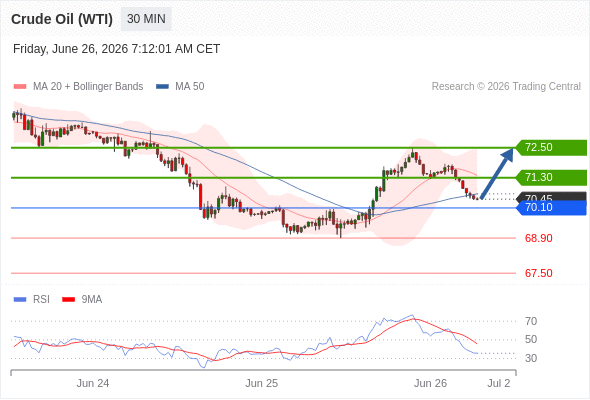
Task: Click the Crude Oil (WTI) title
Action: point(62,19)
